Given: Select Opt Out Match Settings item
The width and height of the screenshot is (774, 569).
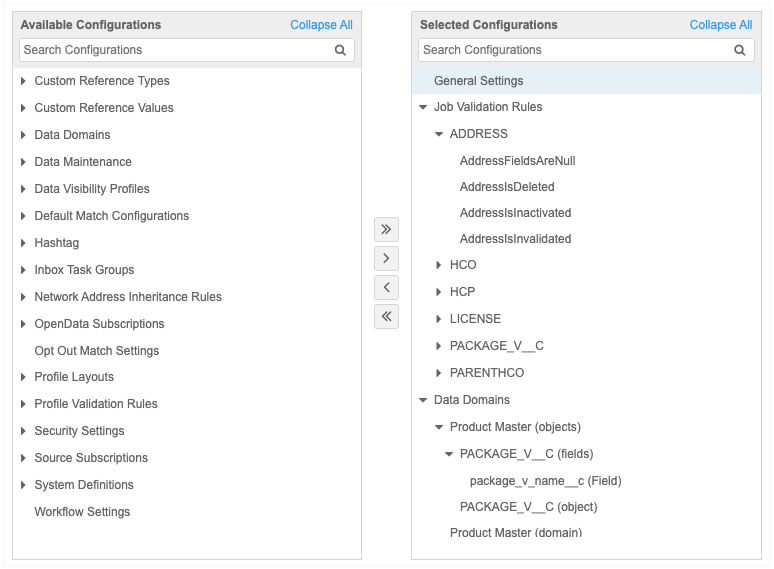Looking at the screenshot, I should pos(97,351).
